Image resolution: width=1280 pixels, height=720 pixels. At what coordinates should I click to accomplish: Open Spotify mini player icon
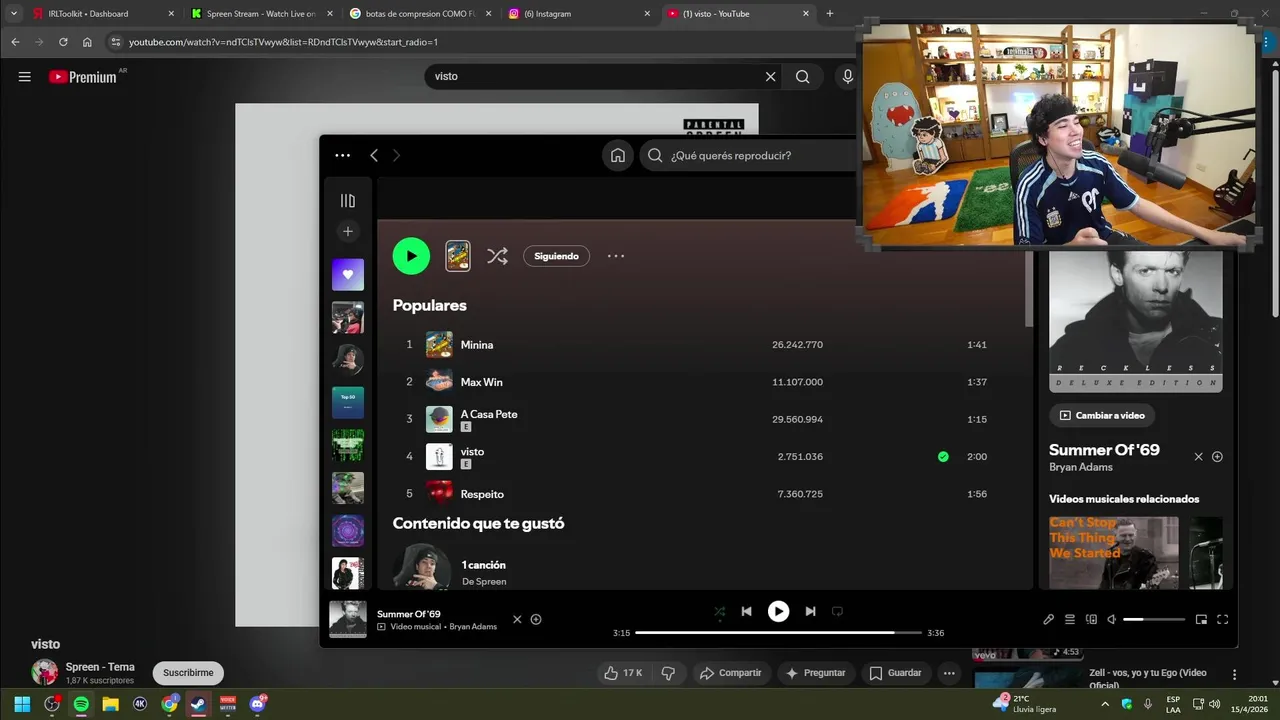pos(1201,619)
